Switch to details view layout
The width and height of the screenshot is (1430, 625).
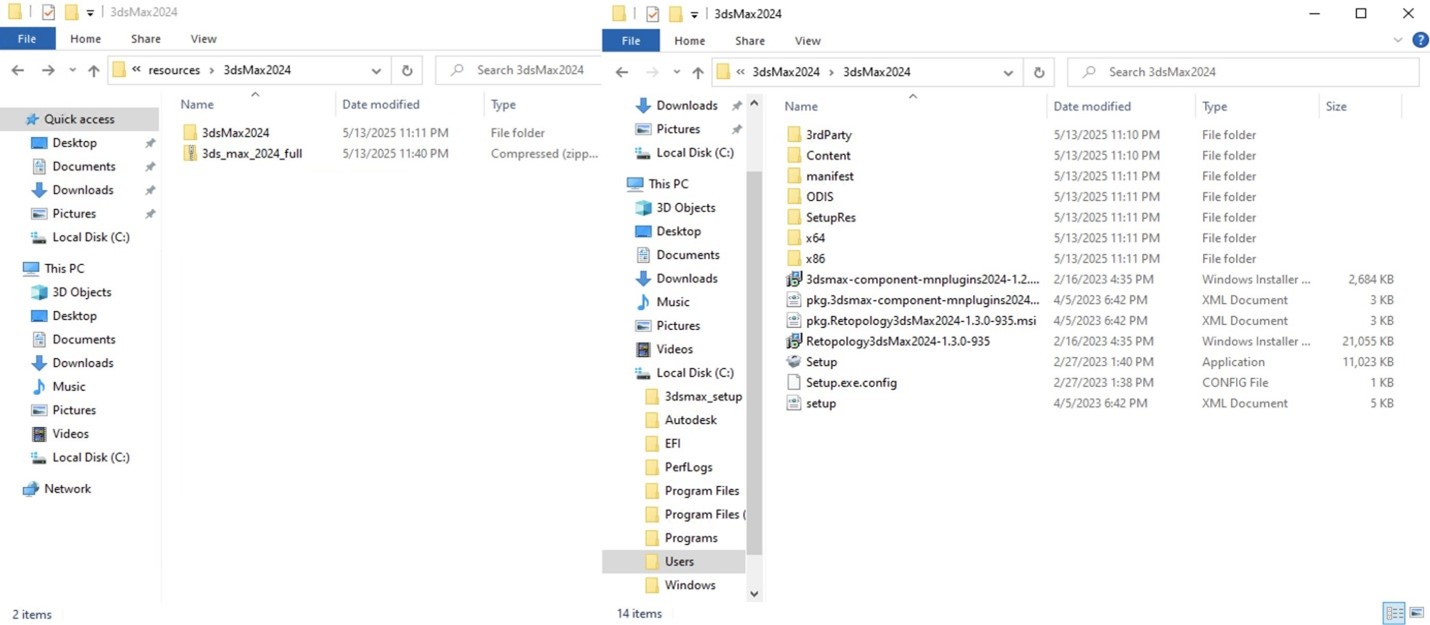click(1393, 613)
